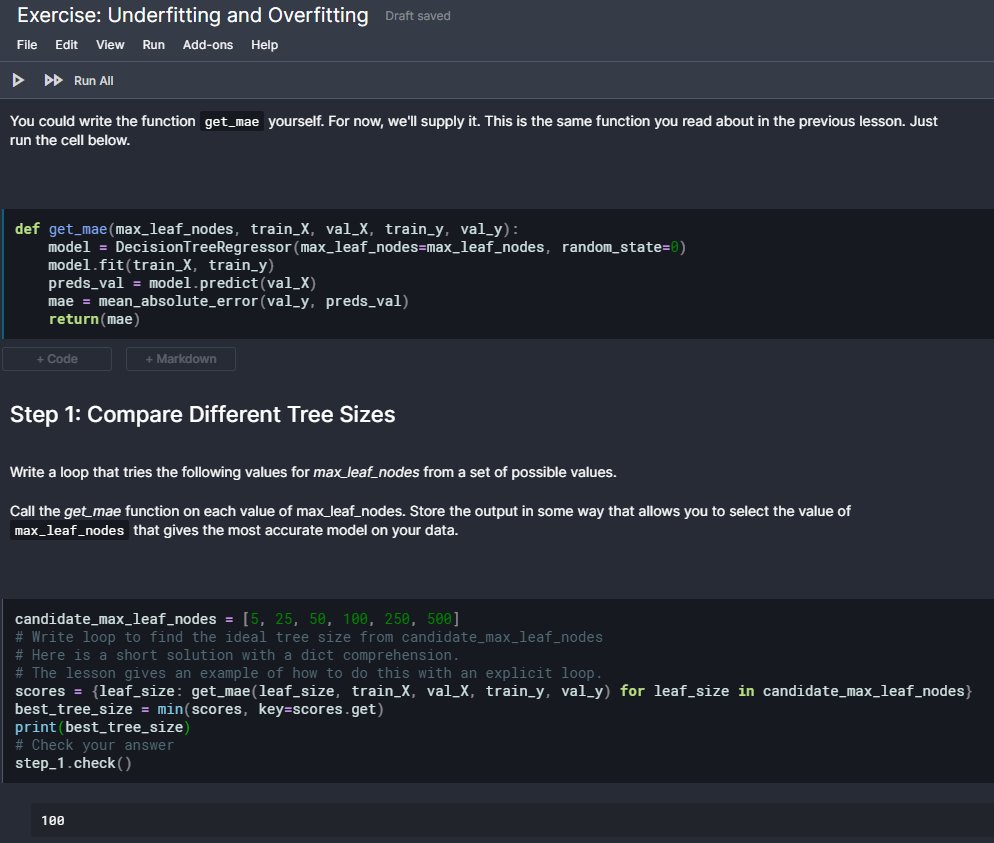Open the Run menu
This screenshot has width=994, height=843.
pos(153,45)
